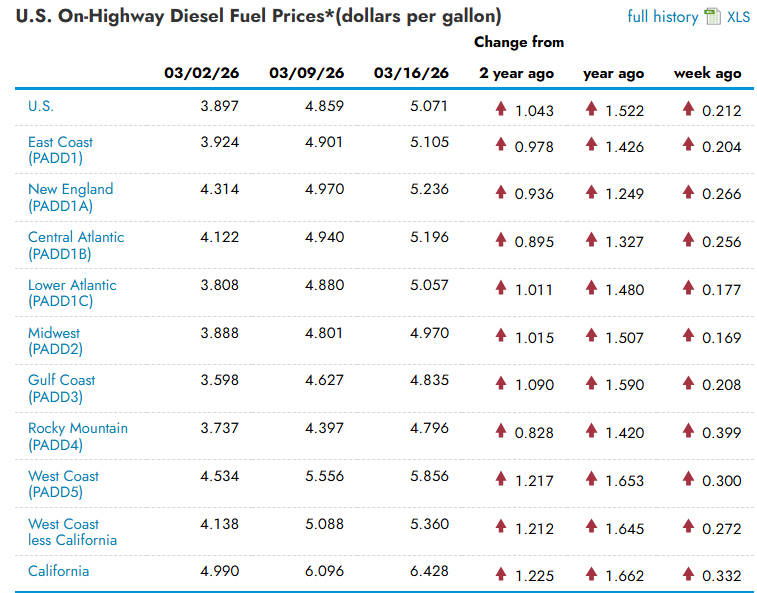The image size is (757, 593).
Task: Click California year-ago red up arrow
Action: tap(592, 574)
